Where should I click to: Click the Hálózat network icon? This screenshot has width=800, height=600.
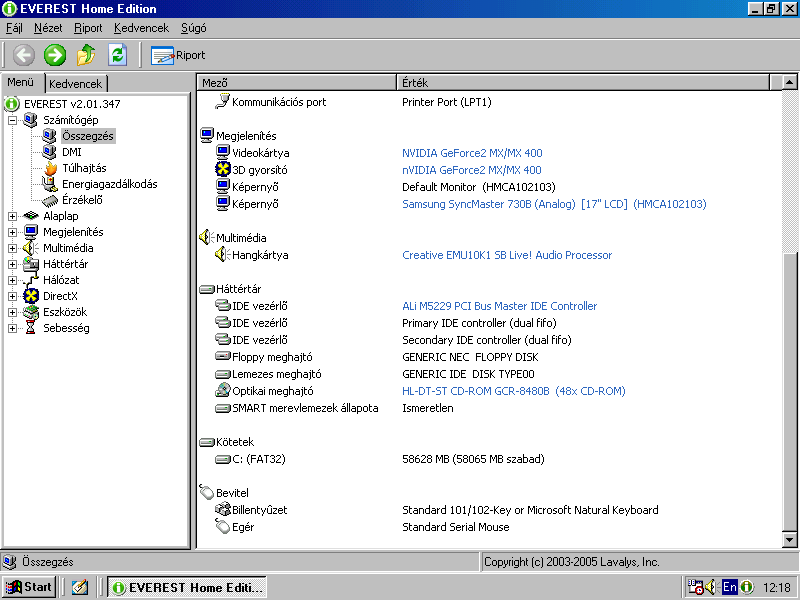click(x=31, y=280)
